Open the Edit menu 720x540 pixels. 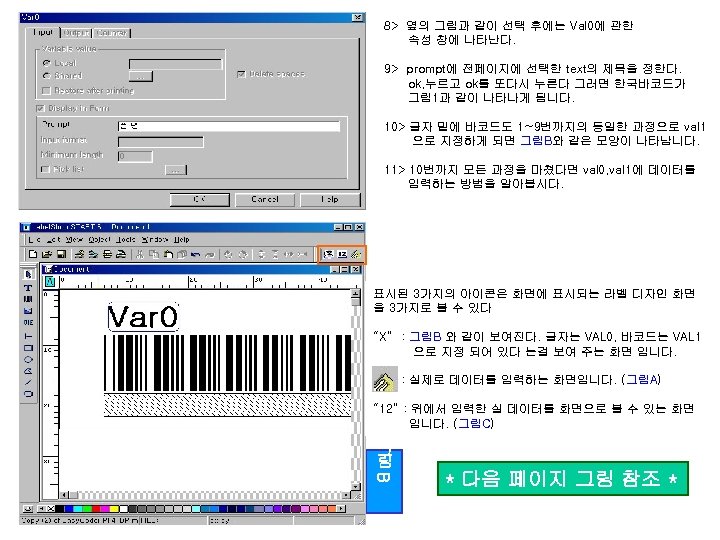53,239
